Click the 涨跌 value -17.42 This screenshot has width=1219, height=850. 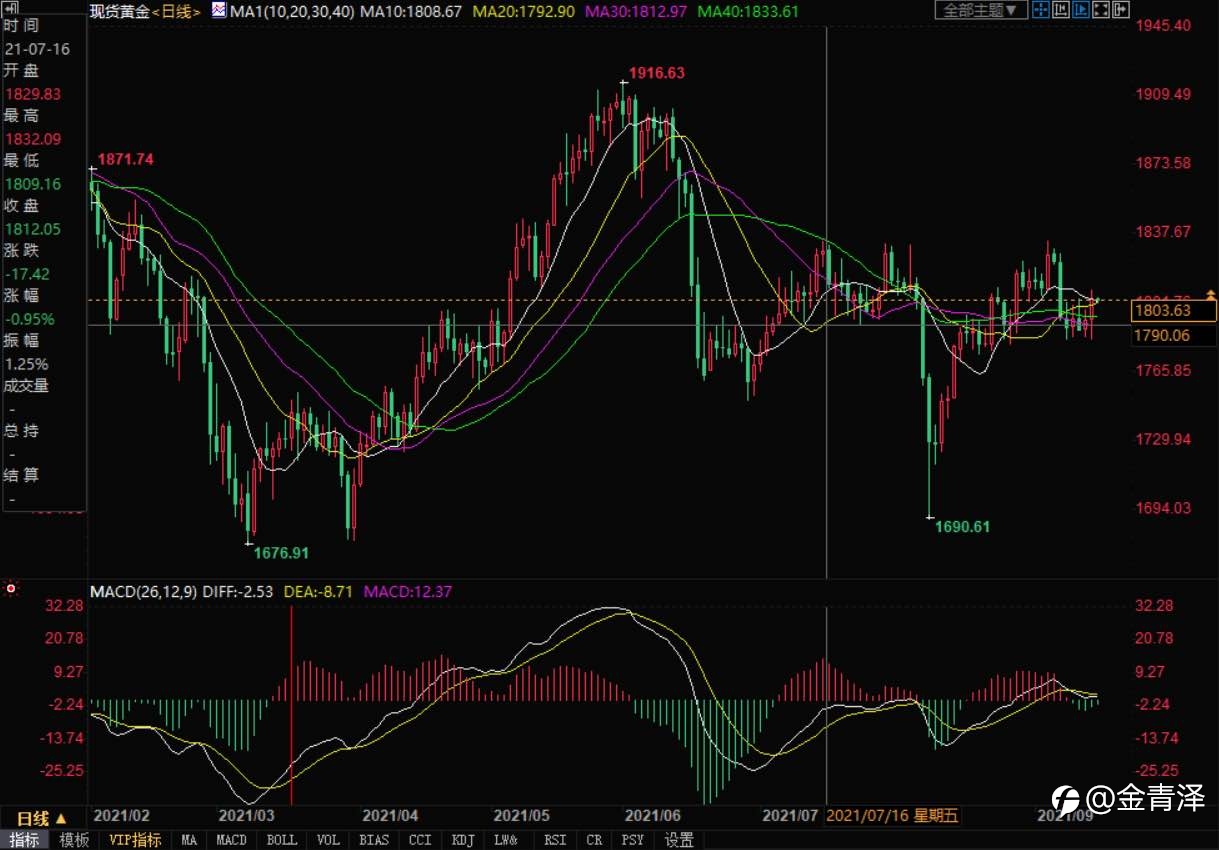coord(28,274)
